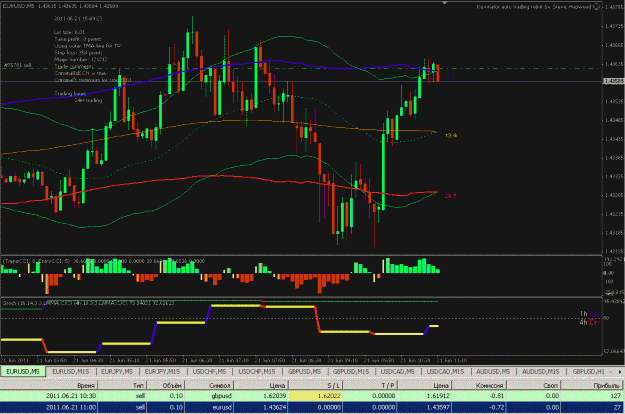
Task: Sort trades by the Объём column header
Action: [166, 385]
